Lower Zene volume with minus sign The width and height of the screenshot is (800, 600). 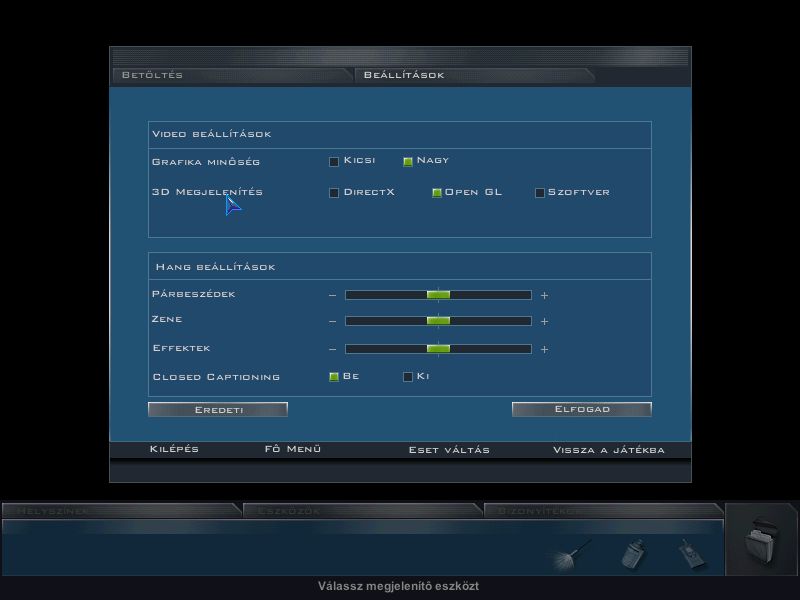(x=333, y=321)
